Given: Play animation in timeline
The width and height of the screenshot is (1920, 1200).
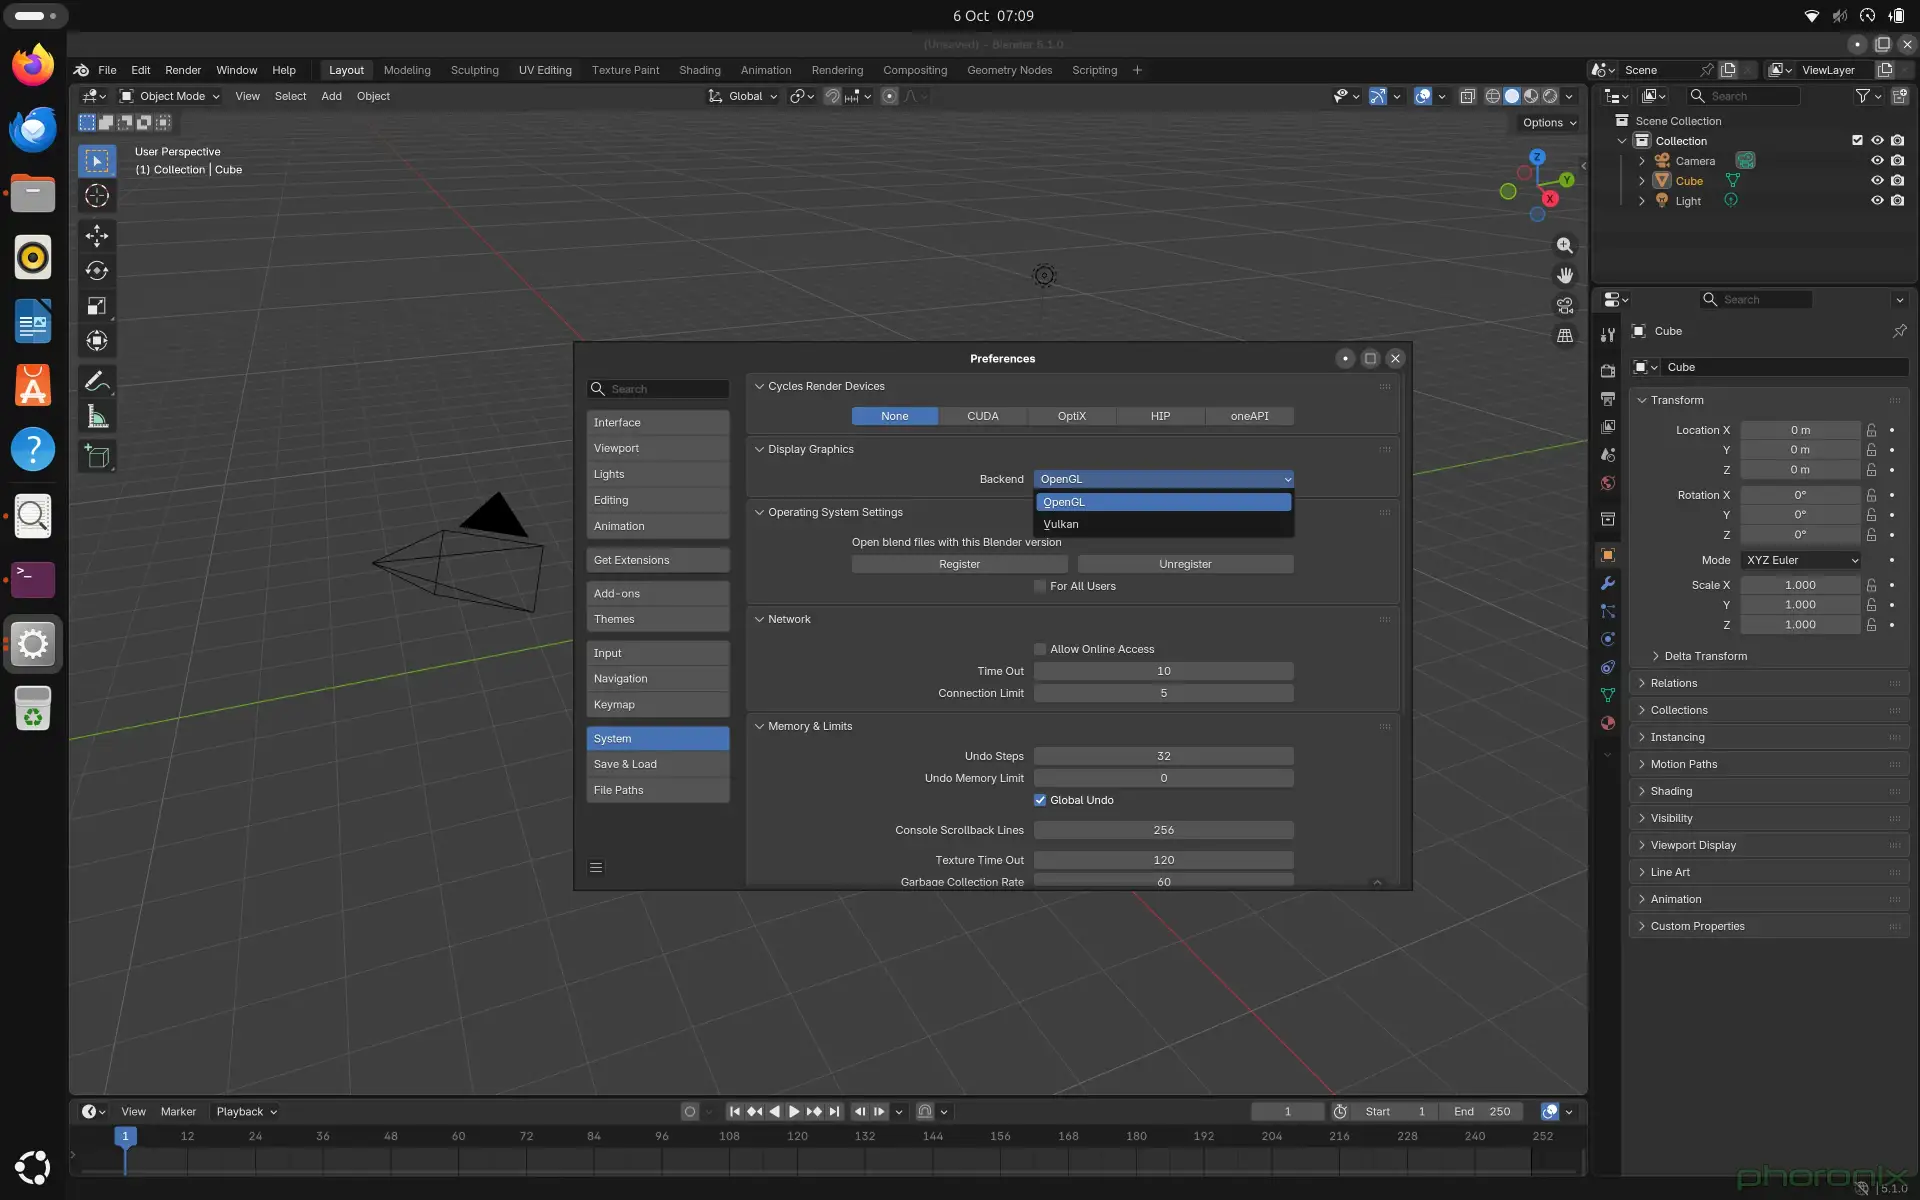Looking at the screenshot, I should [794, 1111].
